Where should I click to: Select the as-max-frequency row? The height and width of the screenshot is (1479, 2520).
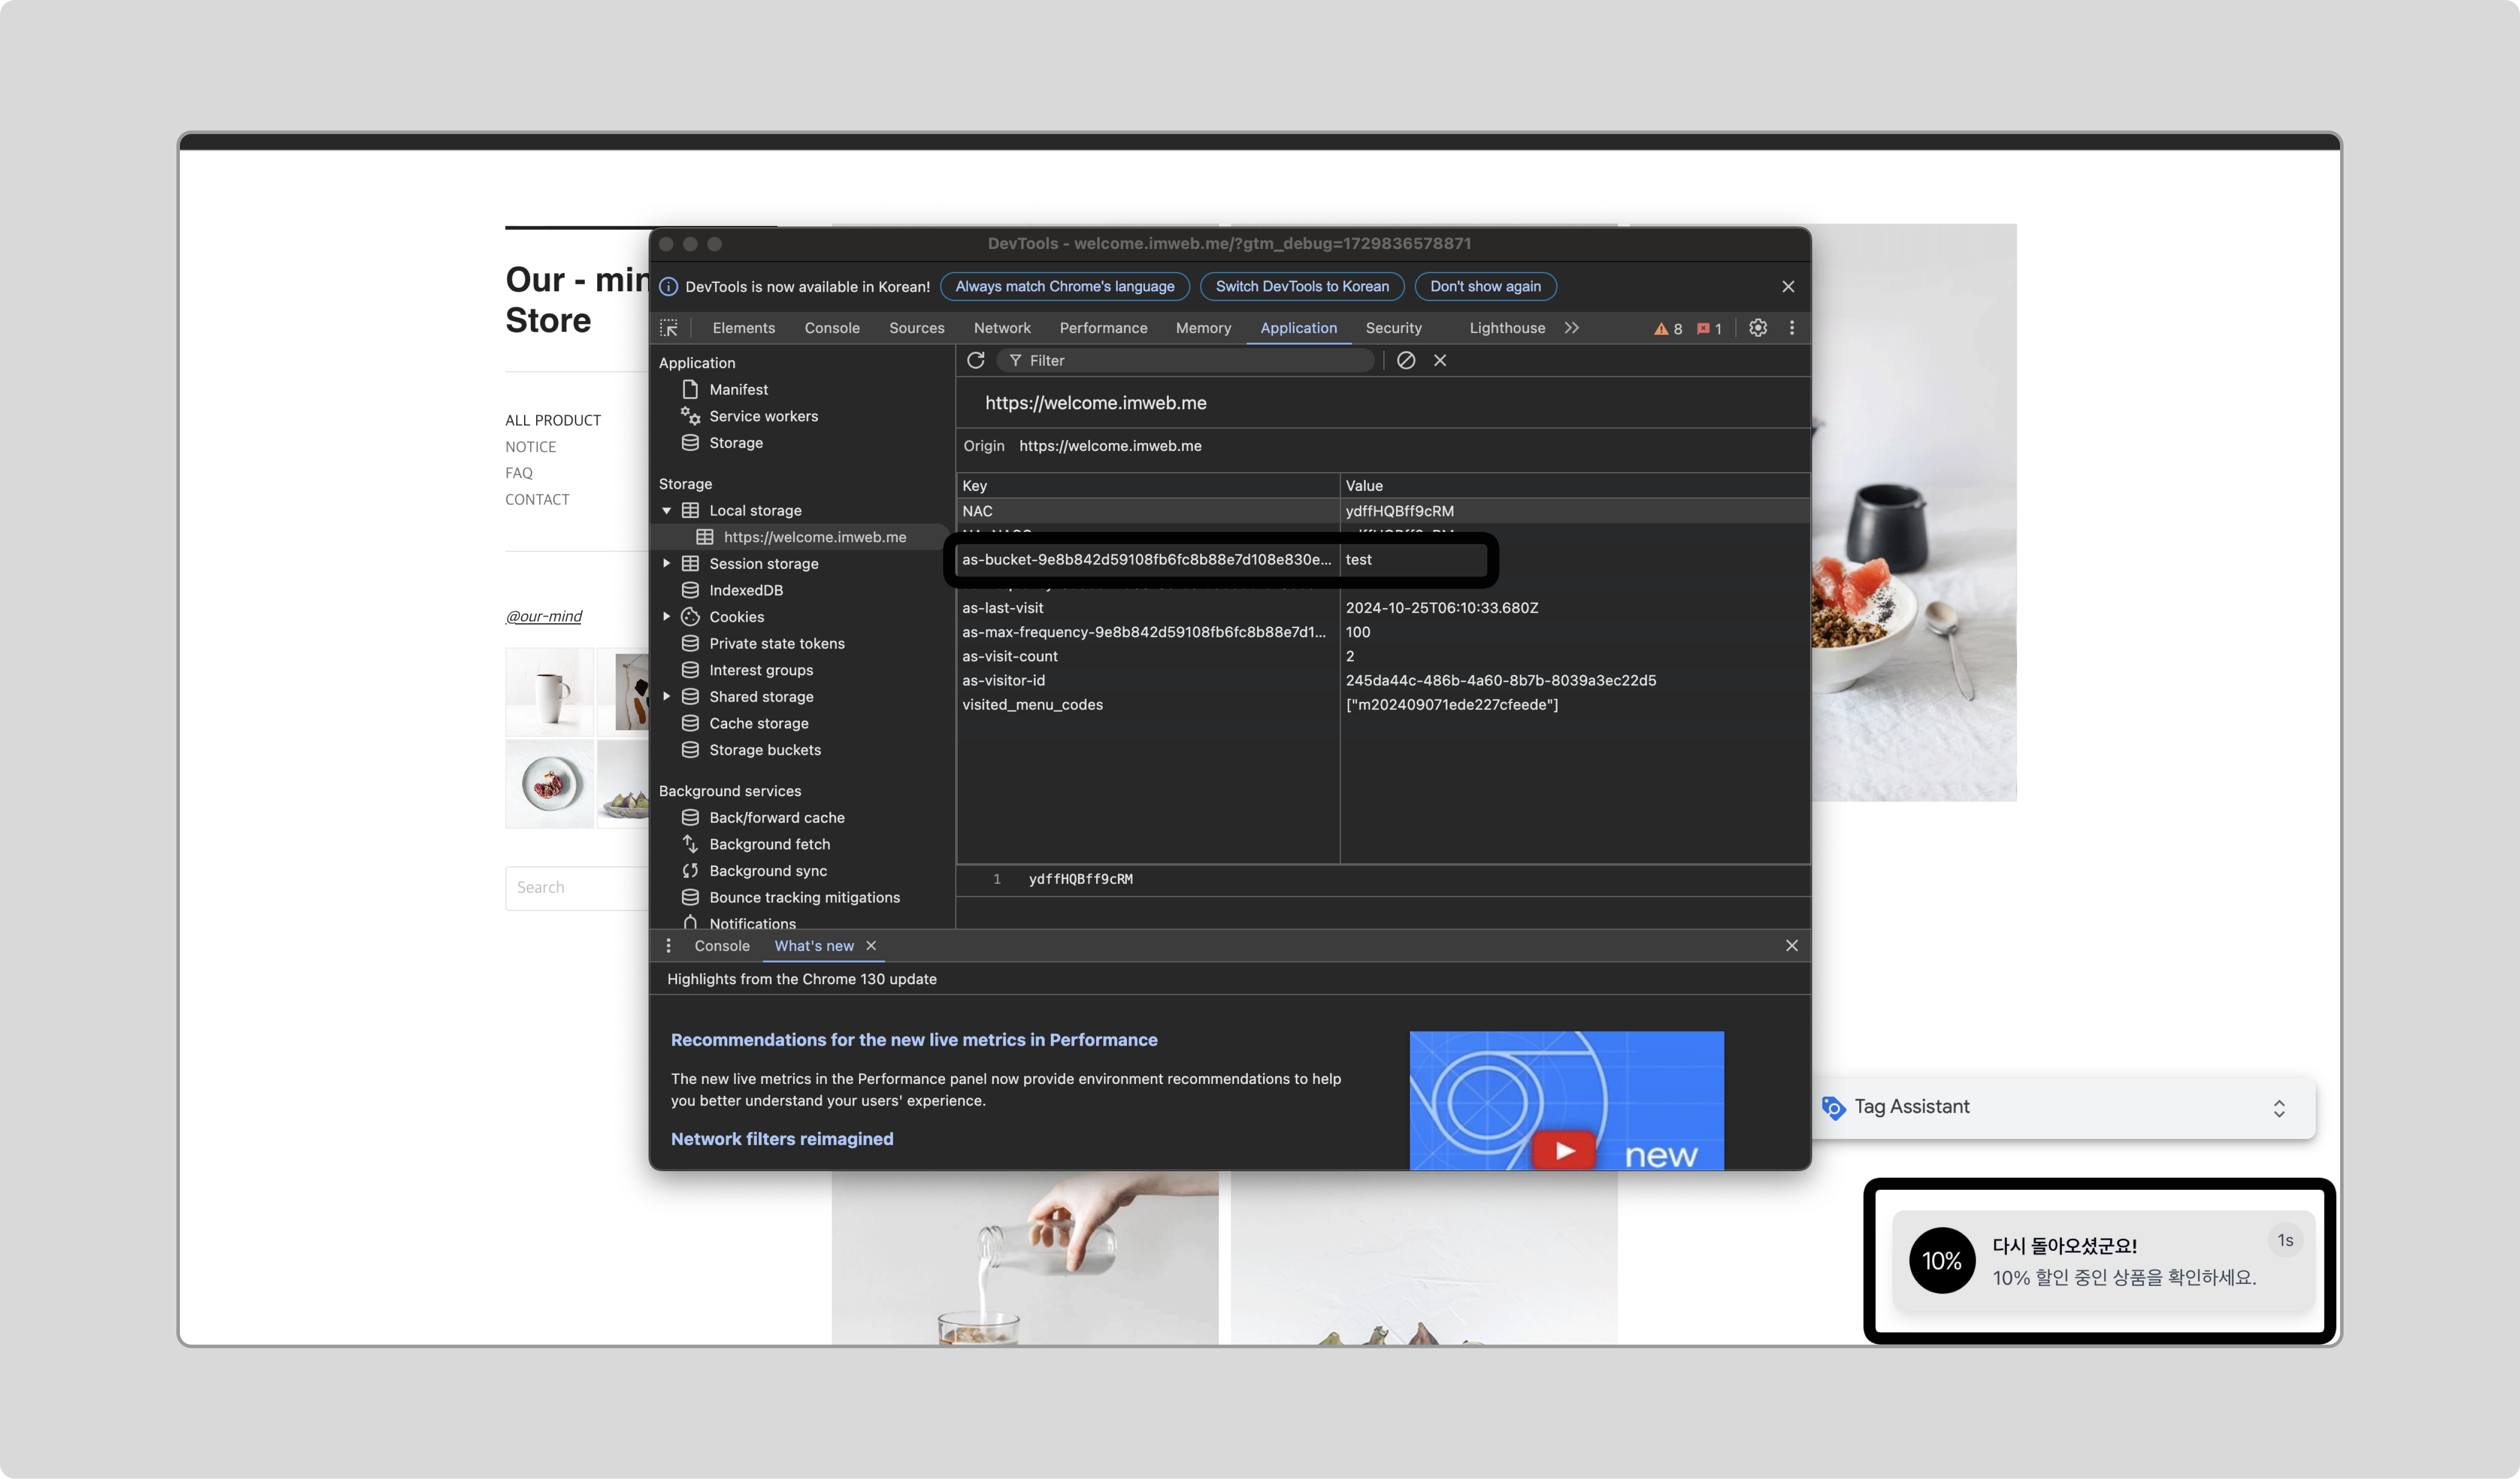[x=1383, y=632]
